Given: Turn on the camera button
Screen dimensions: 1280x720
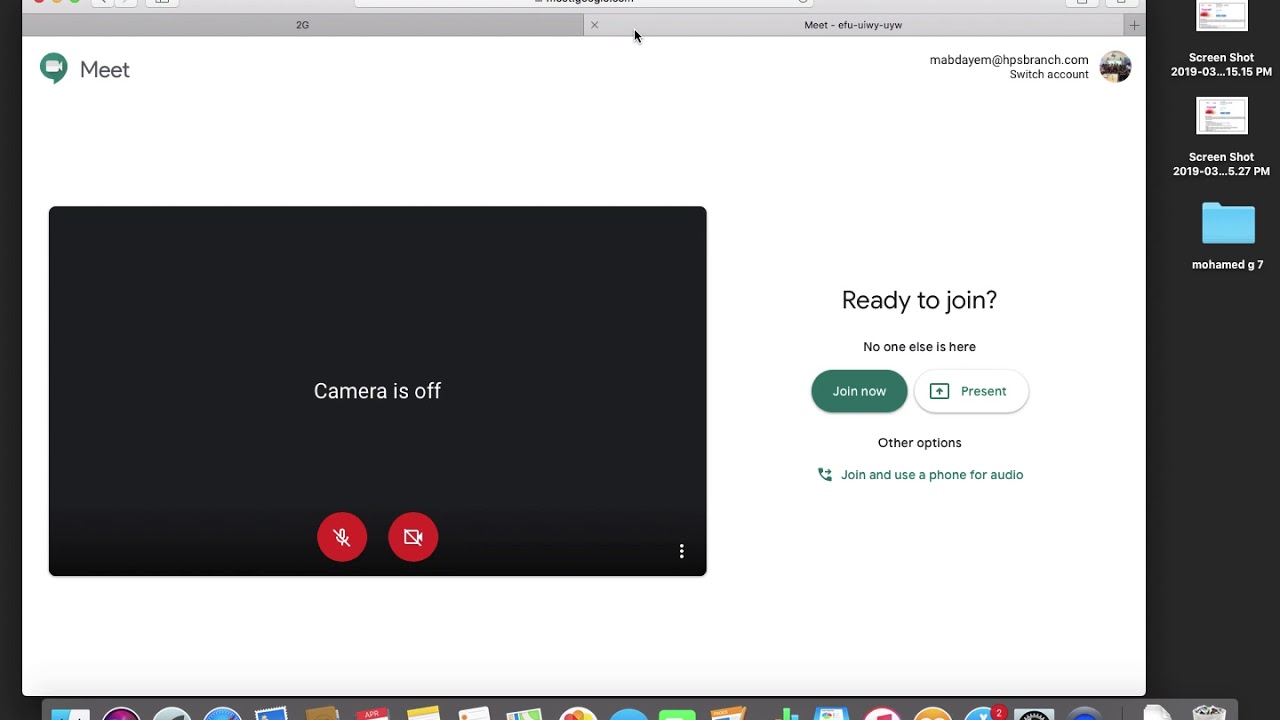Looking at the screenshot, I should coord(413,537).
